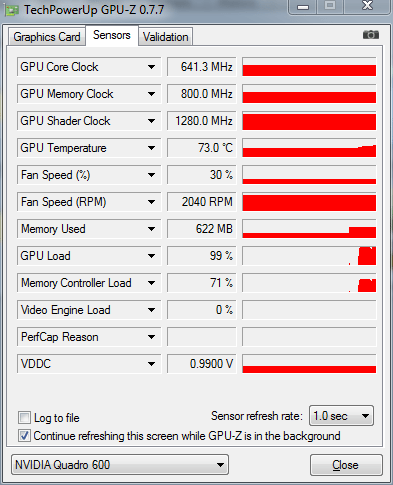Image resolution: width=393 pixels, height=485 pixels.
Task: Open the VDDC sensor dropdown arrow
Action: [x=151, y=364]
